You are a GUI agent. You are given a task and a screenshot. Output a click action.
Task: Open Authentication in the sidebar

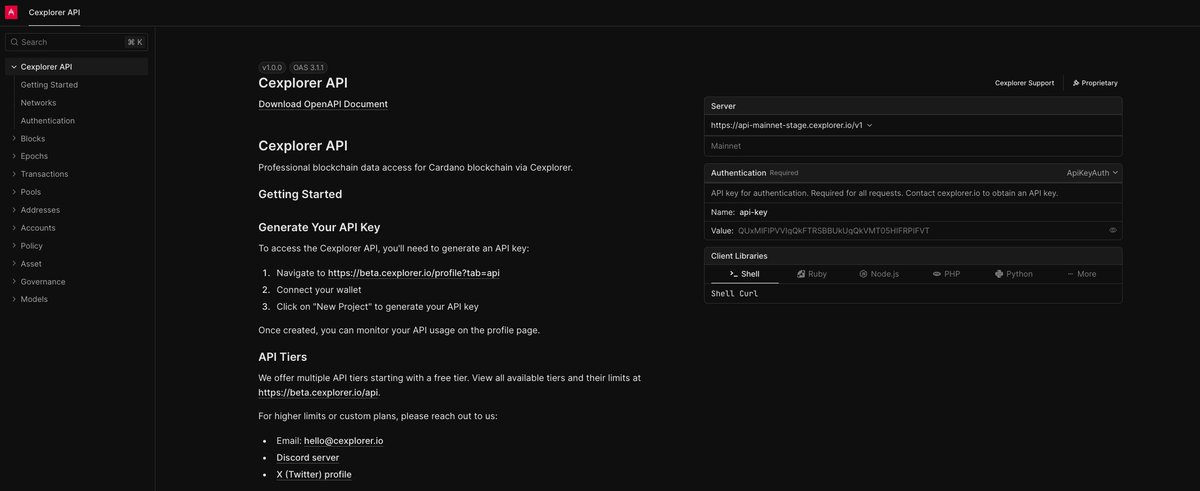tap(47, 121)
